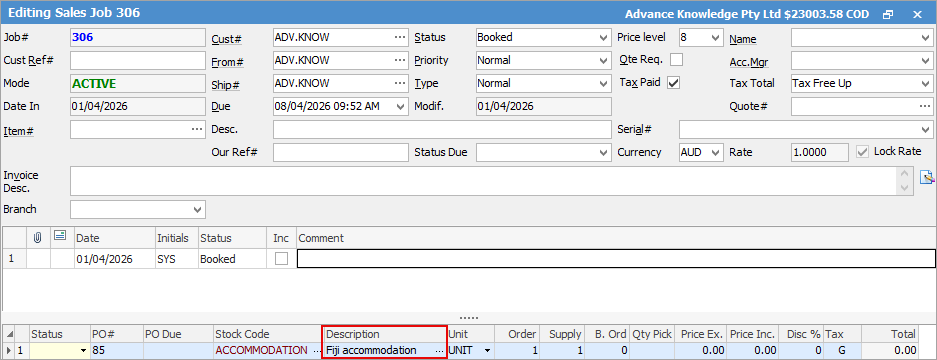Click the paperclip attachment column header

coord(38,238)
